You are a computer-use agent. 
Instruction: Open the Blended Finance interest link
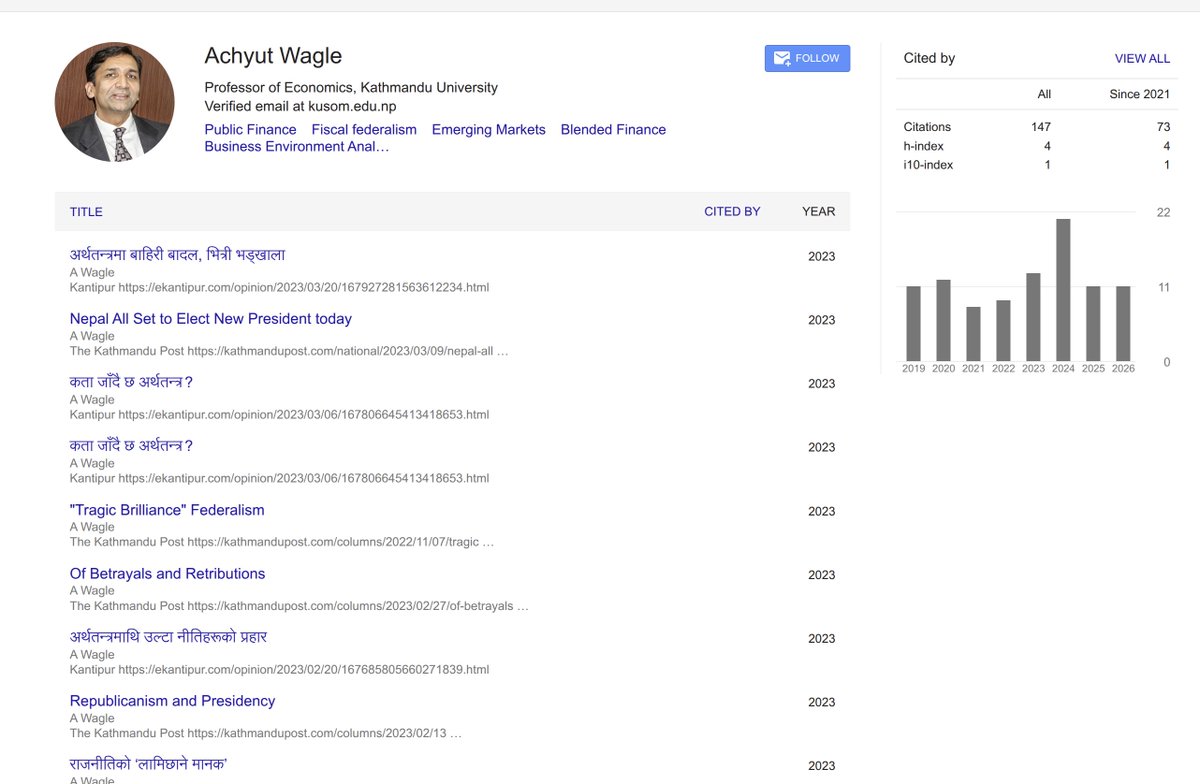[613, 129]
